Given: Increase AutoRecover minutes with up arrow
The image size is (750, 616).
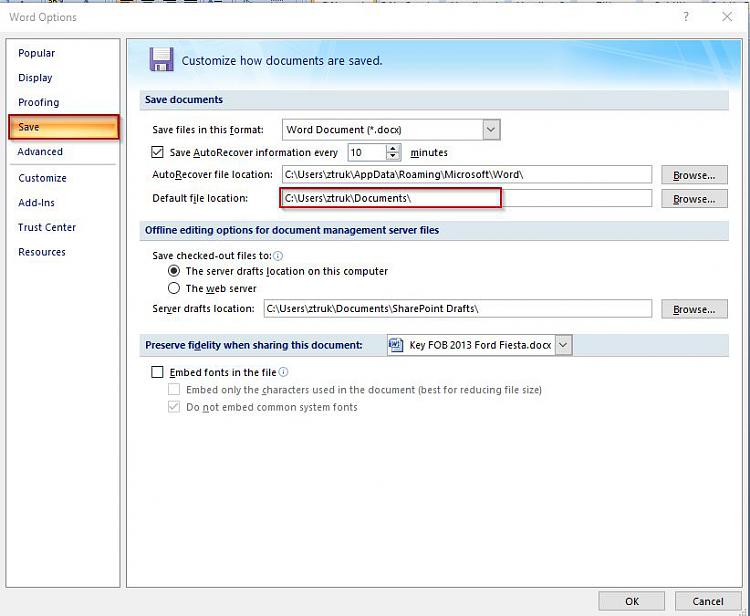Looking at the screenshot, I should pyautogui.click(x=393, y=148).
